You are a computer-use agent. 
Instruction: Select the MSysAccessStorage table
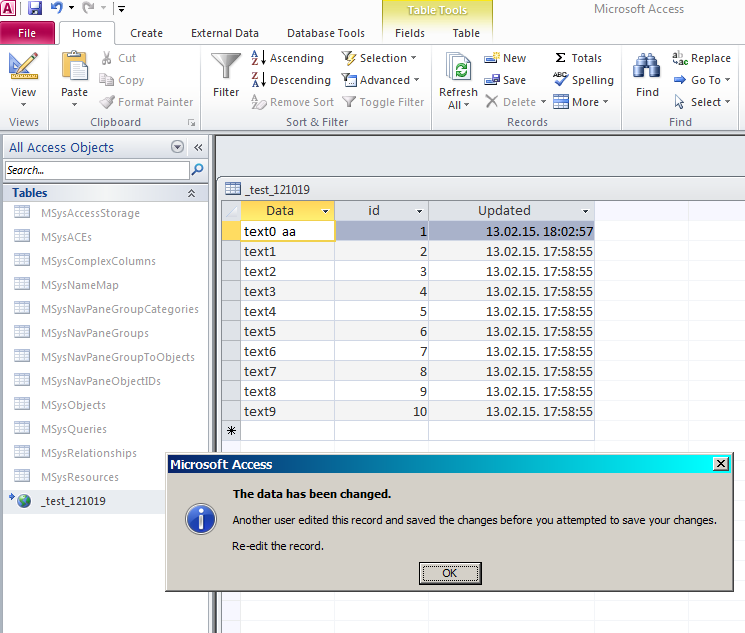[x=90, y=213]
